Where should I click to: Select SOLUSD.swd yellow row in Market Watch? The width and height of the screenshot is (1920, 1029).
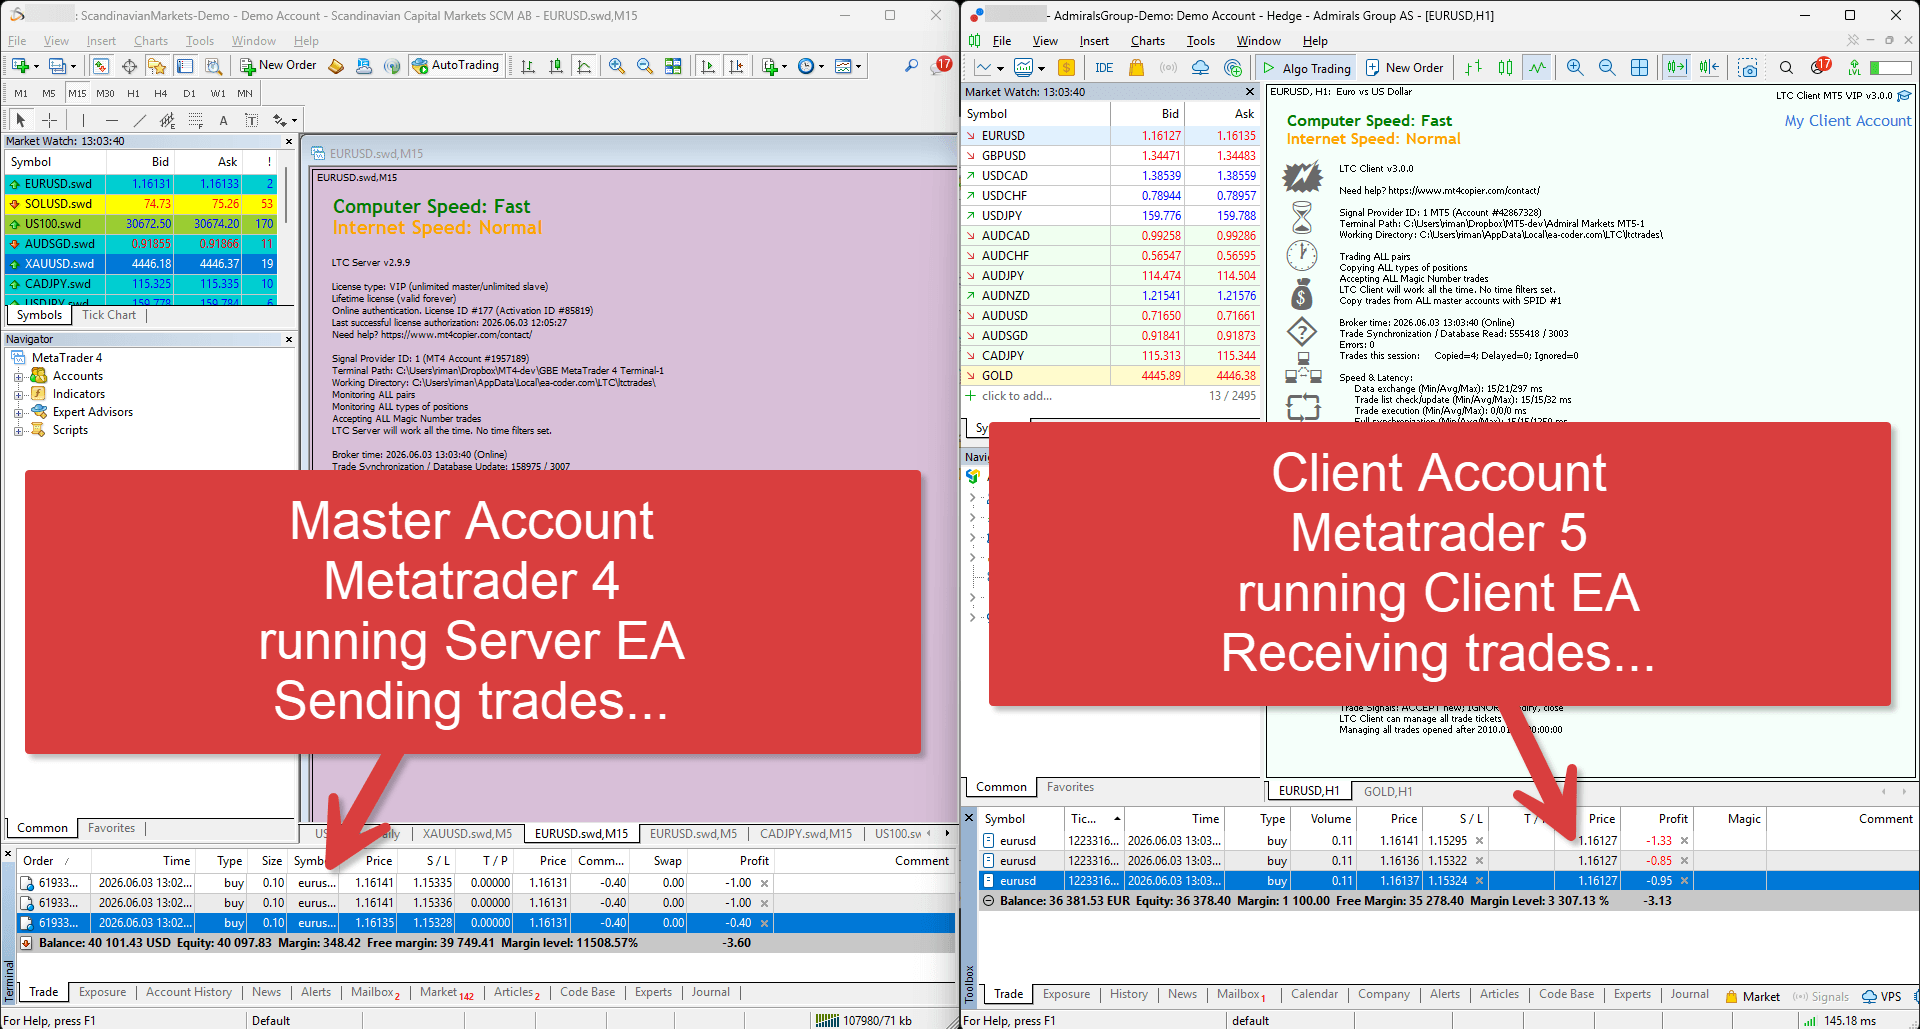[141, 204]
